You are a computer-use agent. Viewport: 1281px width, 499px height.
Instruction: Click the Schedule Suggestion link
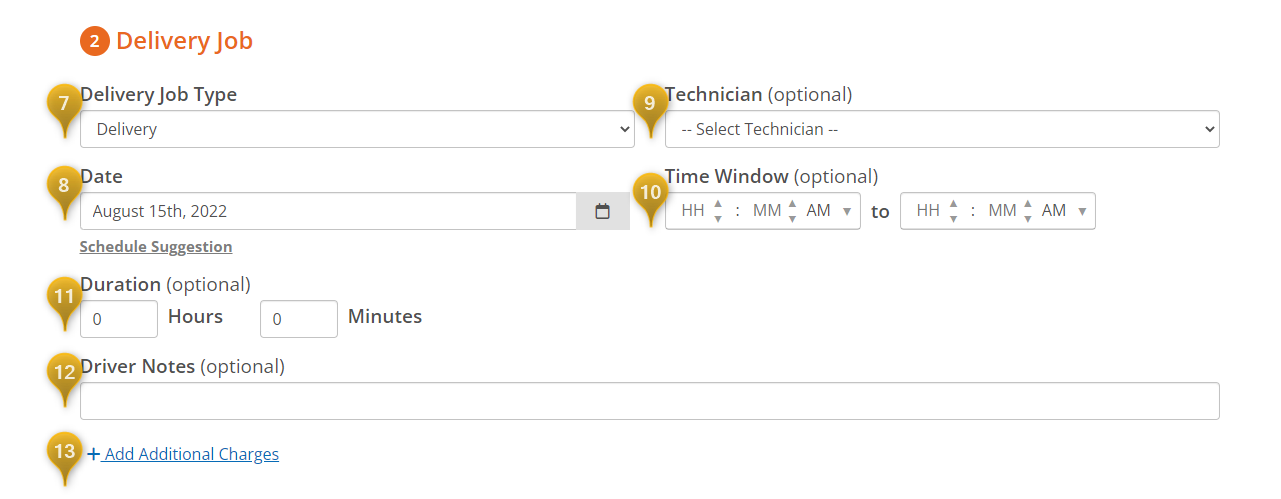pyautogui.click(x=156, y=247)
